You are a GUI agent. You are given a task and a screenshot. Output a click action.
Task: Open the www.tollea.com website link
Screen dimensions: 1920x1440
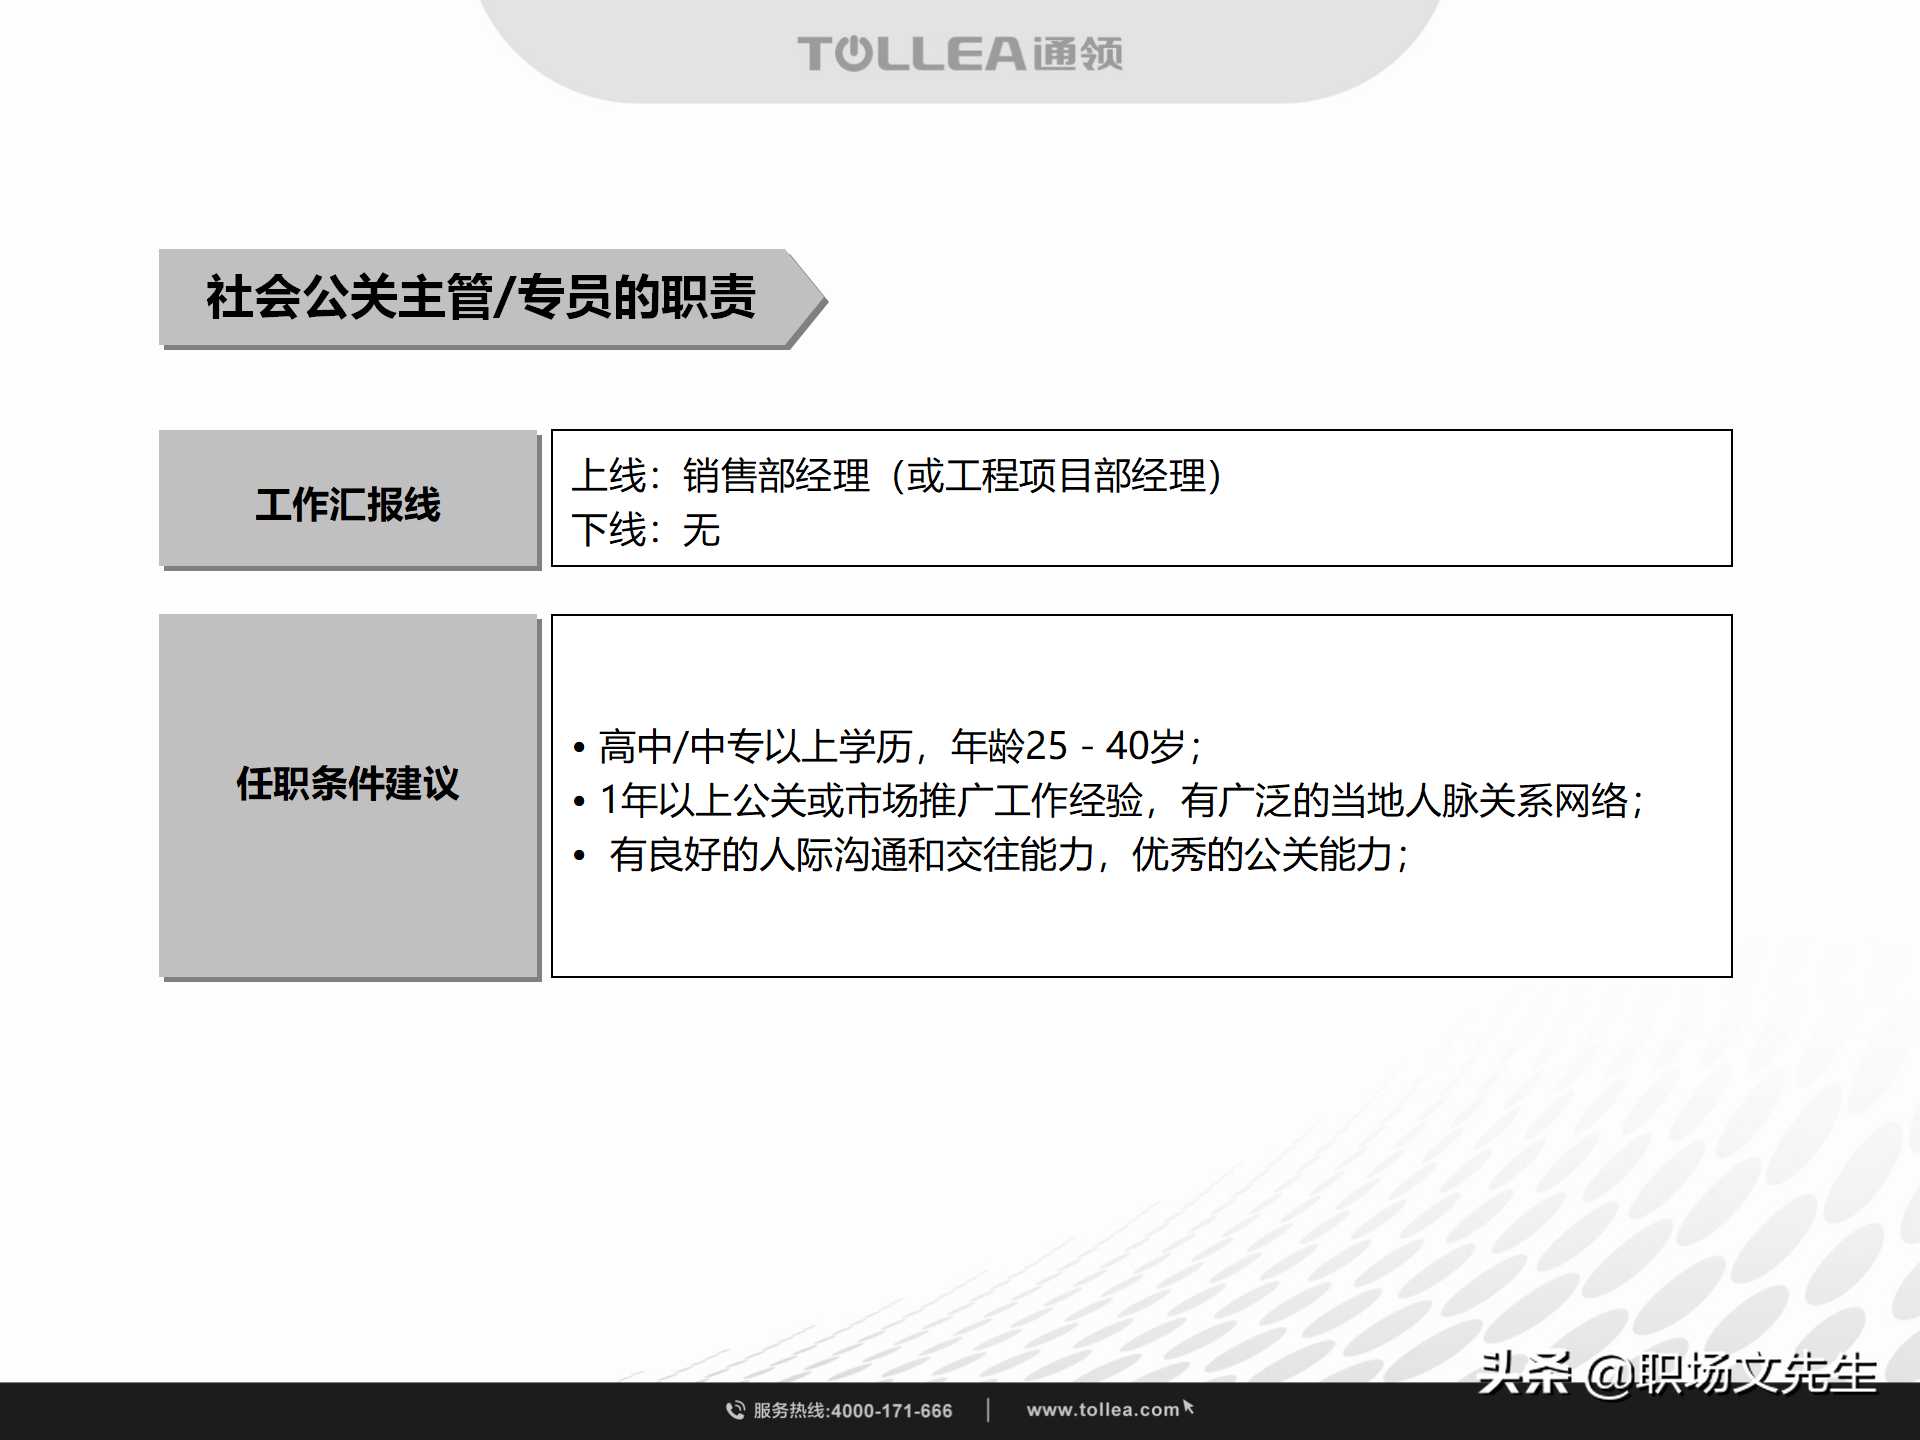click(1105, 1408)
